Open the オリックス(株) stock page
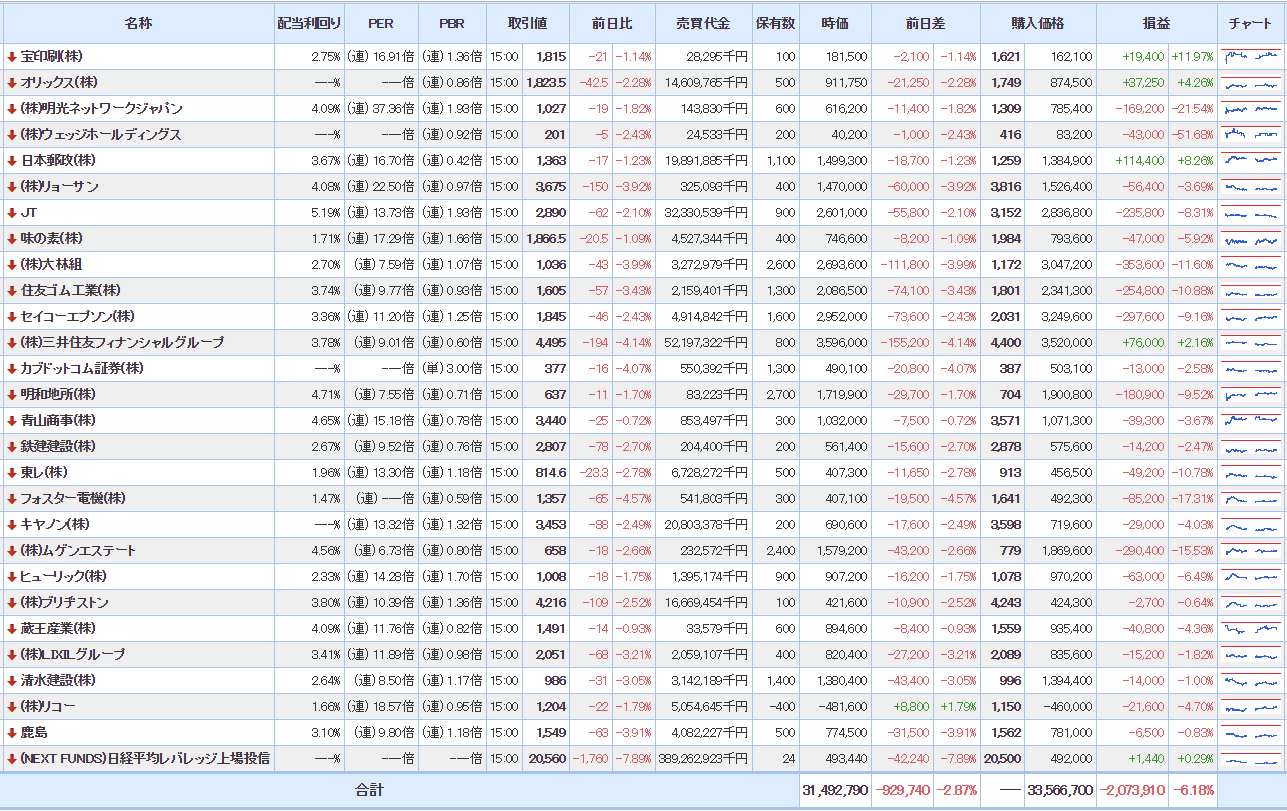Viewport: 1287px width, 811px height. pos(59,83)
